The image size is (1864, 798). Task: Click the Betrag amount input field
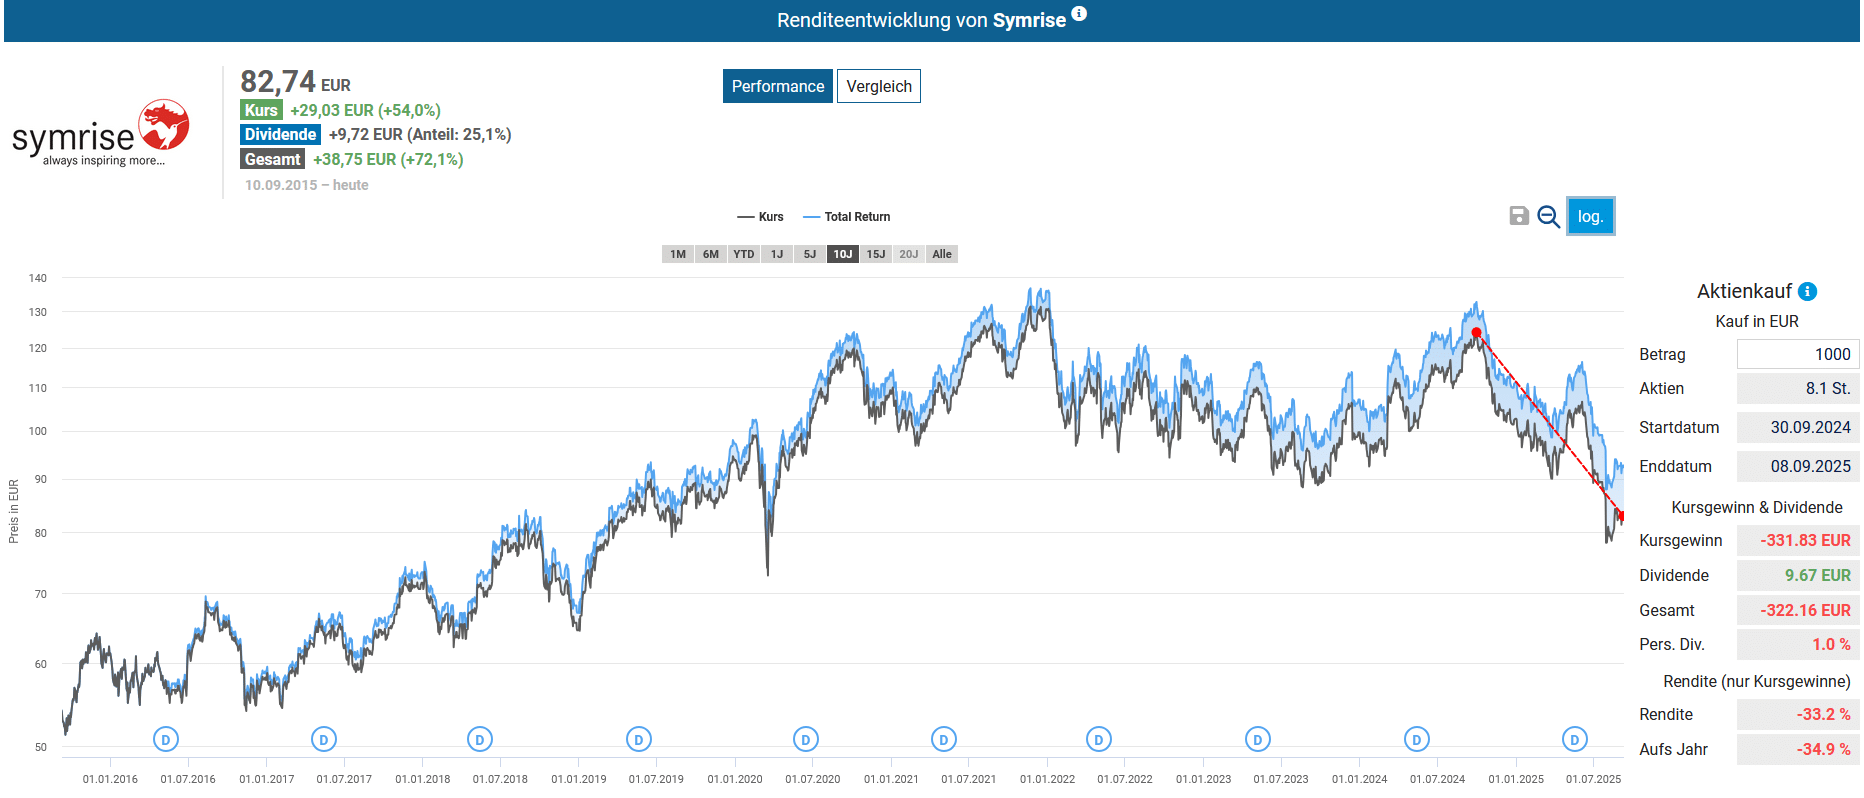(x=1797, y=354)
